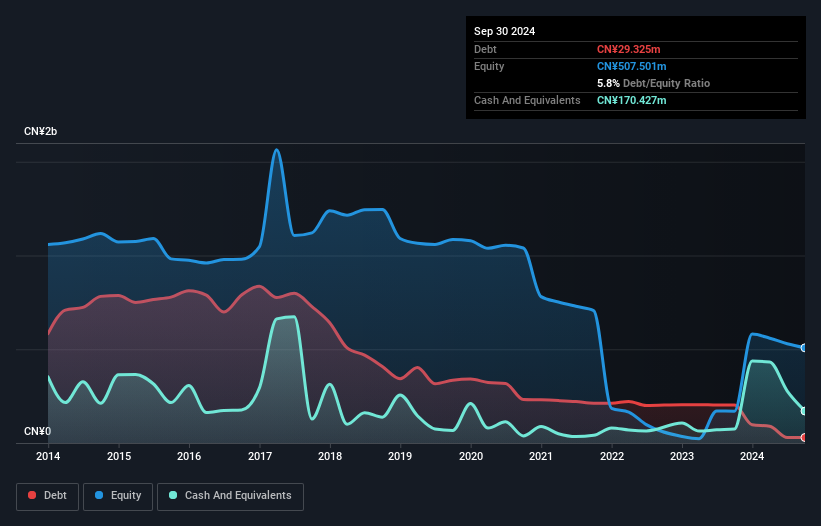Toggle the Debt legend button
821x526 pixels.
[x=47, y=496]
